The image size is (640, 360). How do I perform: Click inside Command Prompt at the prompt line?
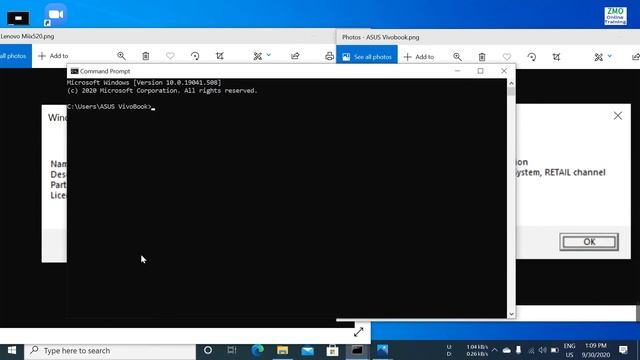coord(111,107)
